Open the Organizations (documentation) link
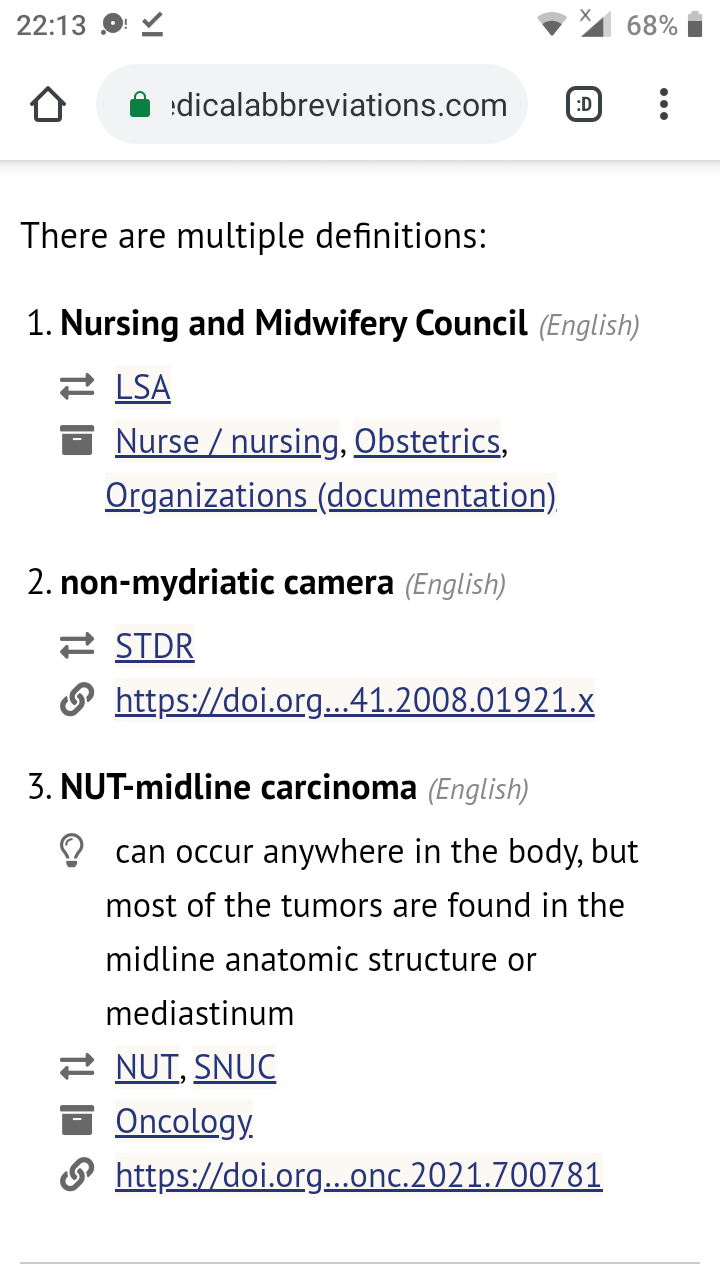 (331, 495)
